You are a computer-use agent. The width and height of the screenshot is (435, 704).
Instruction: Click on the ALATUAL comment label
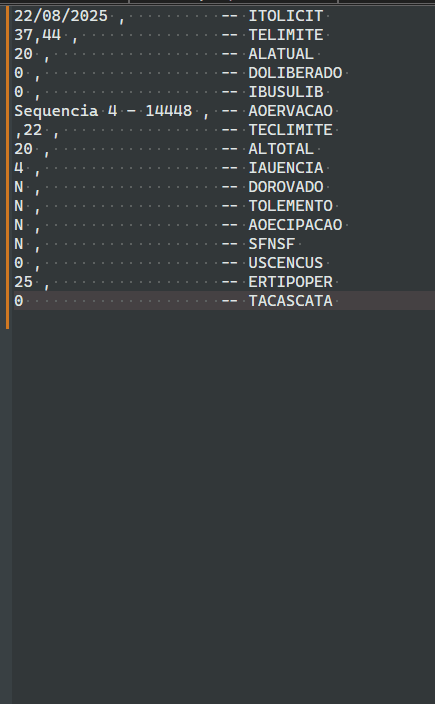pos(281,54)
